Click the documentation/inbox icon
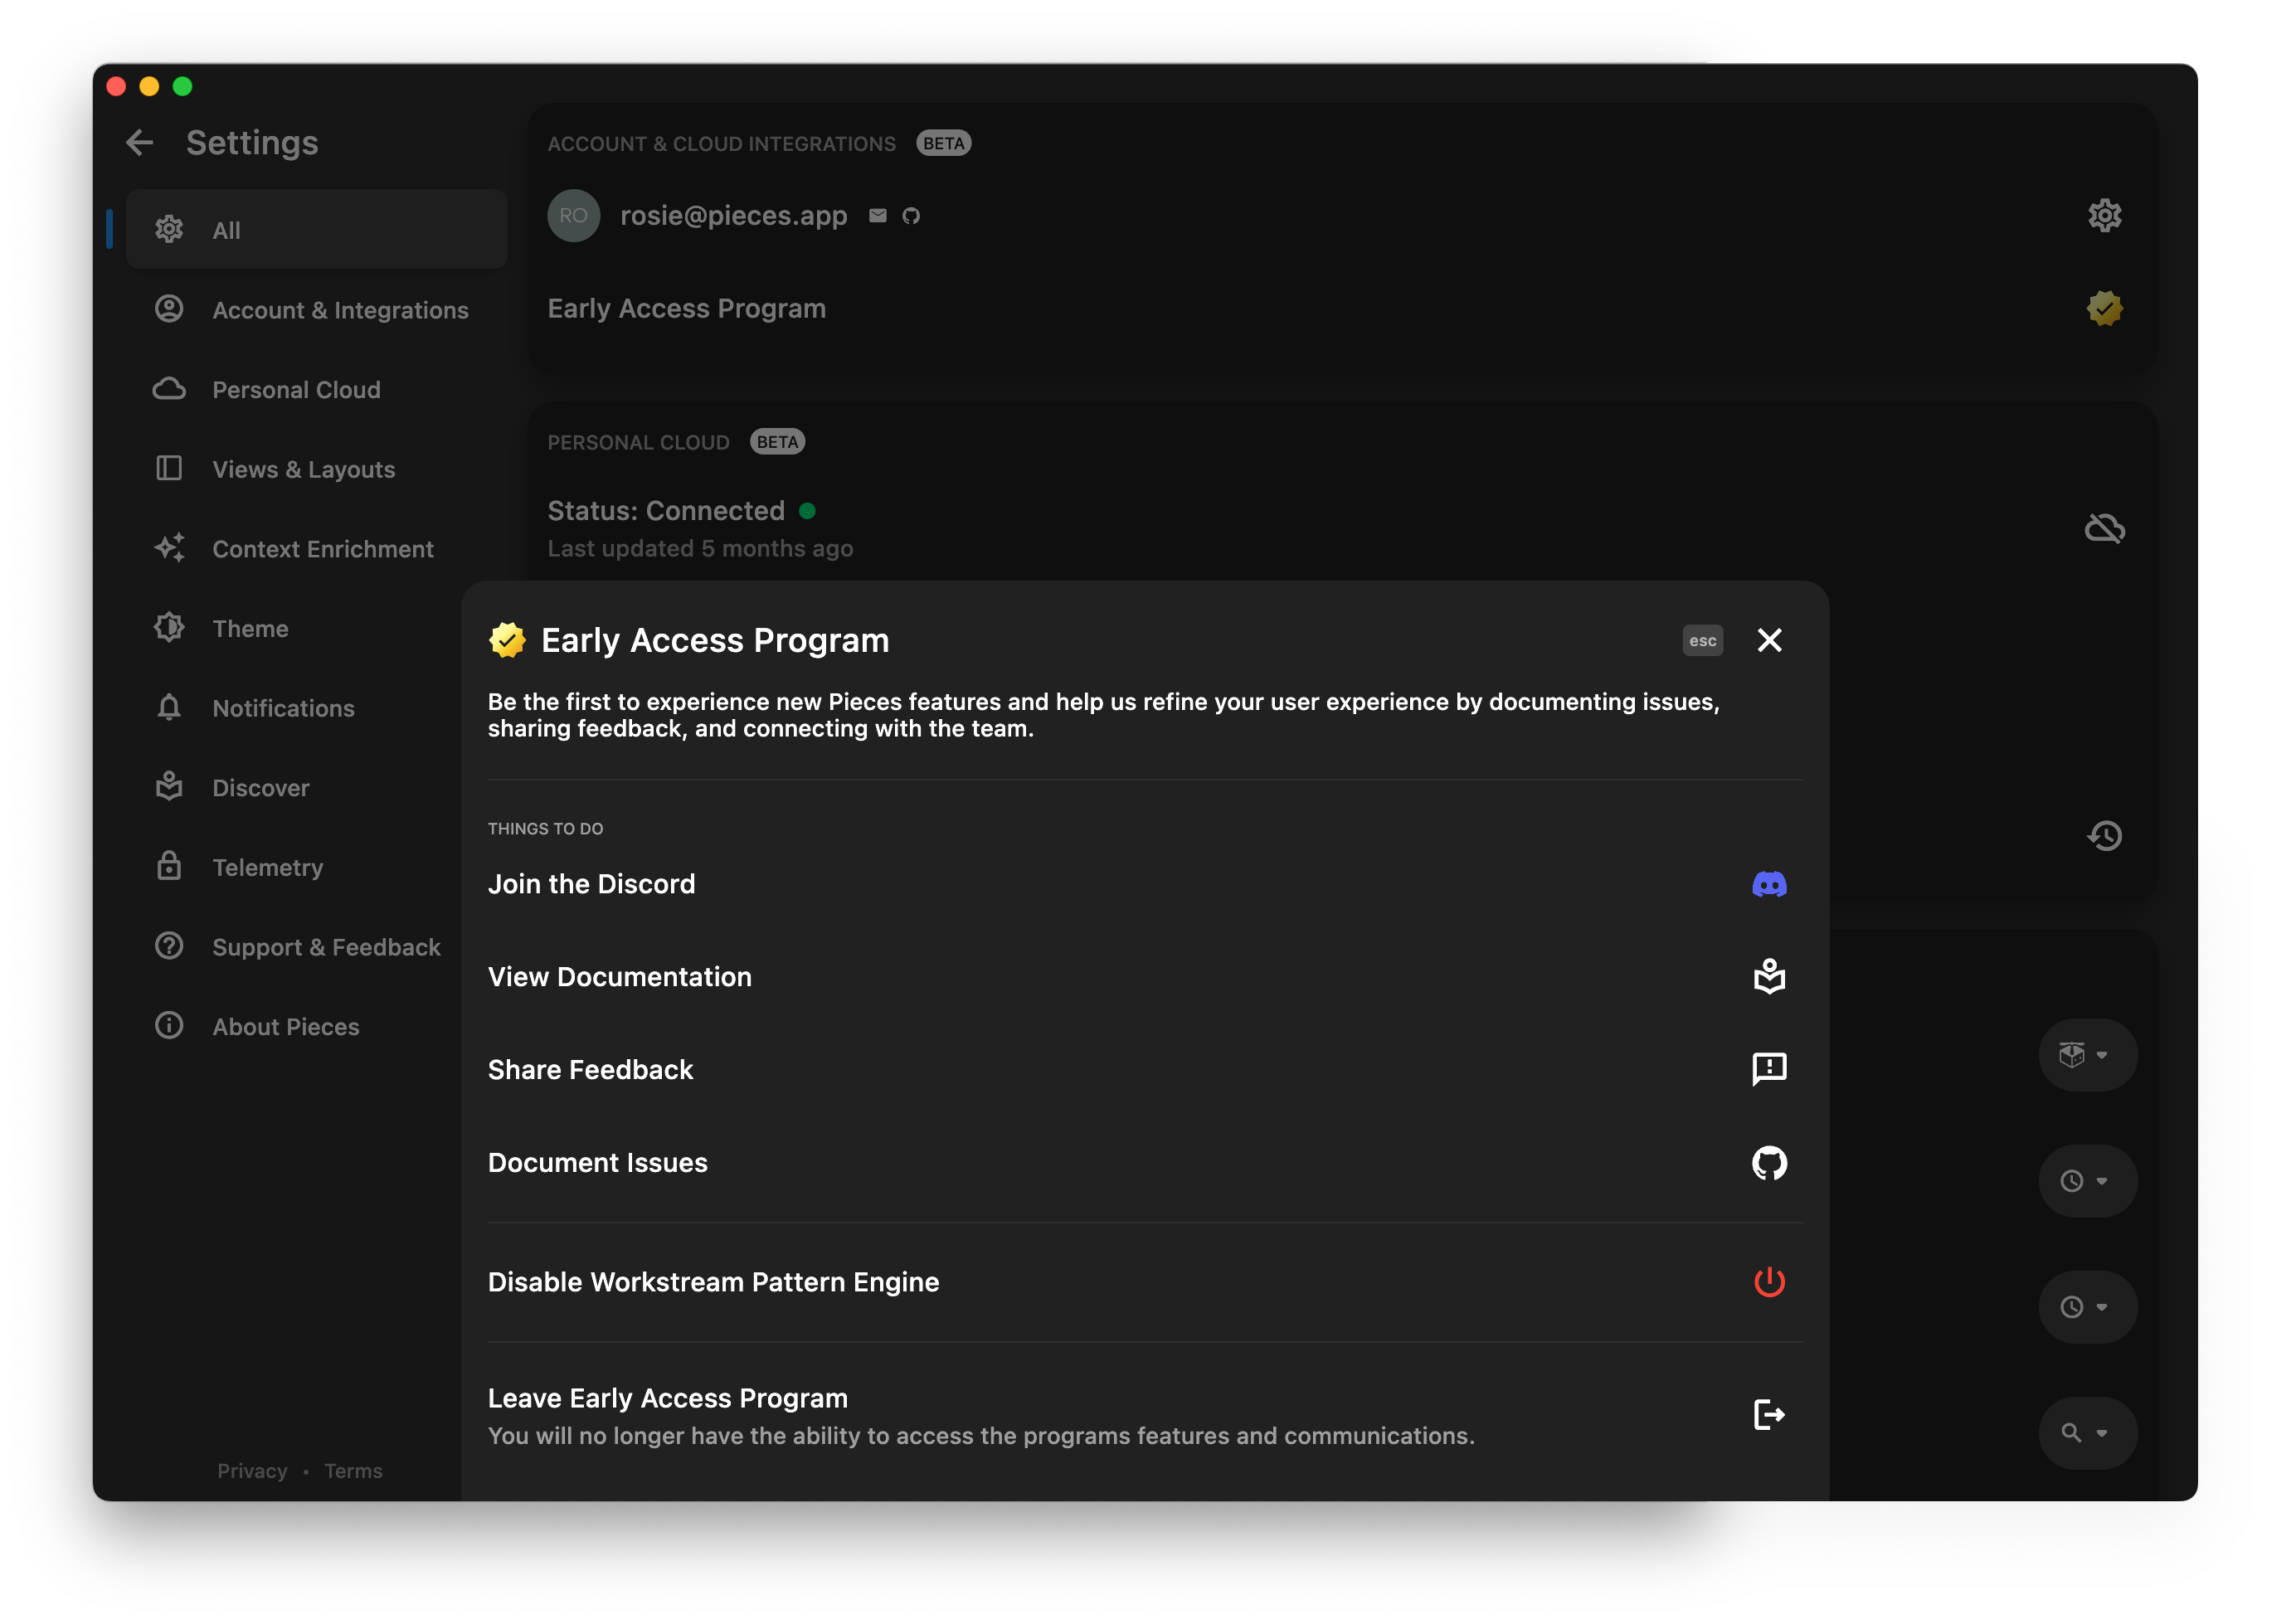Image resolution: width=2291 pixels, height=1624 pixels. pyautogui.click(x=1768, y=975)
